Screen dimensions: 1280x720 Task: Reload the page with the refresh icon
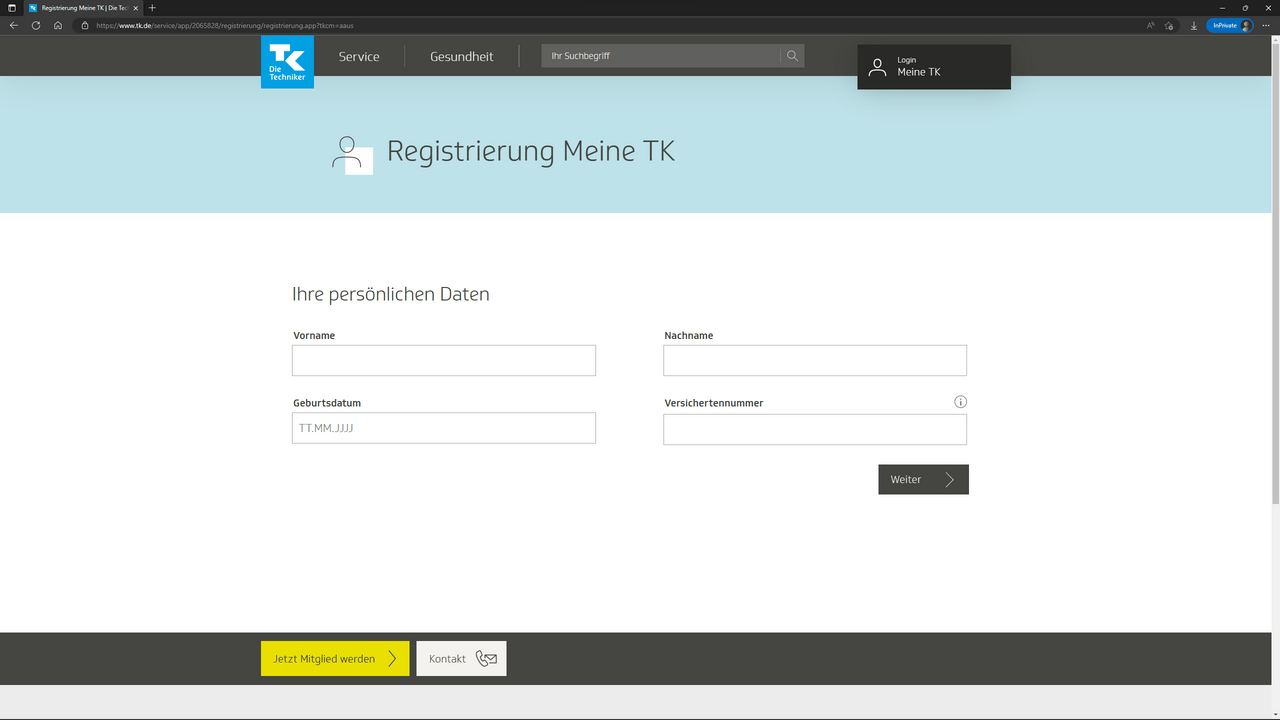(x=36, y=25)
